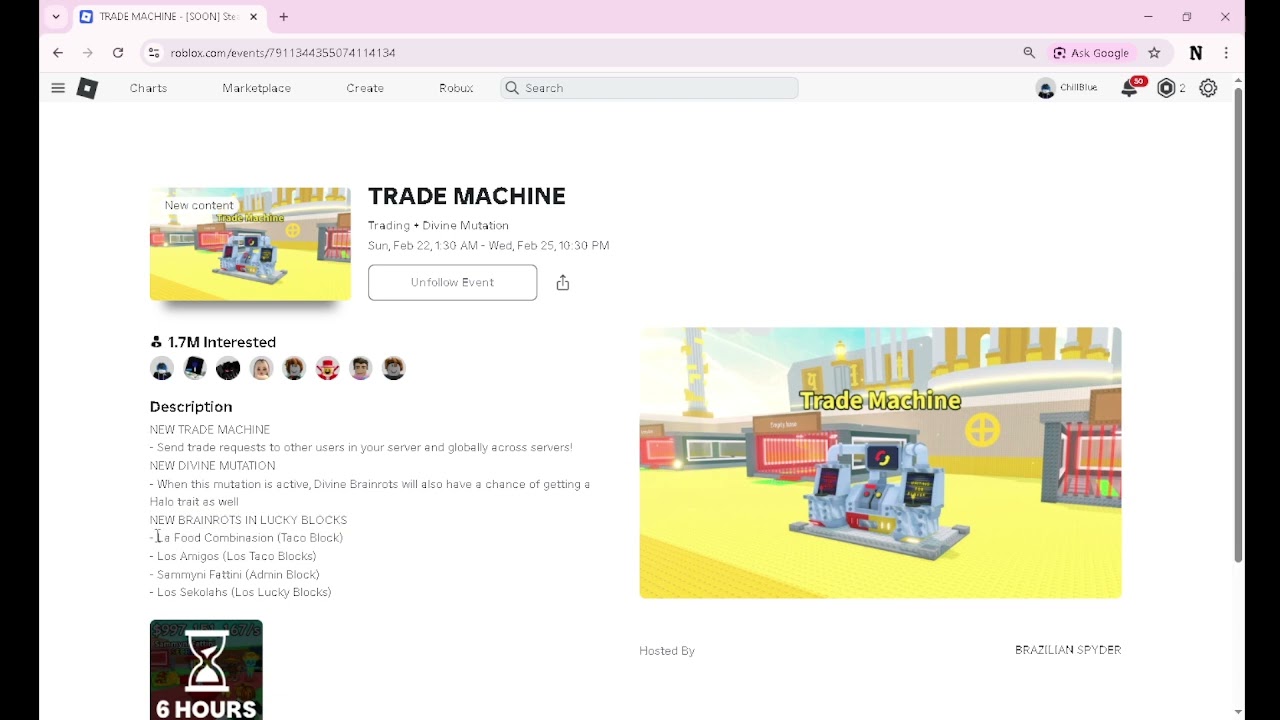Select the TRADE MACHINE browser tab
Screen dimensions: 1280x720
tap(169, 17)
